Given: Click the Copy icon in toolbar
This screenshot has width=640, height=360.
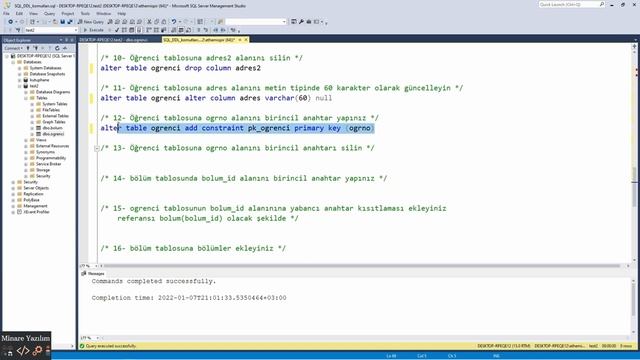Looking at the screenshot, I should click(x=156, y=22).
